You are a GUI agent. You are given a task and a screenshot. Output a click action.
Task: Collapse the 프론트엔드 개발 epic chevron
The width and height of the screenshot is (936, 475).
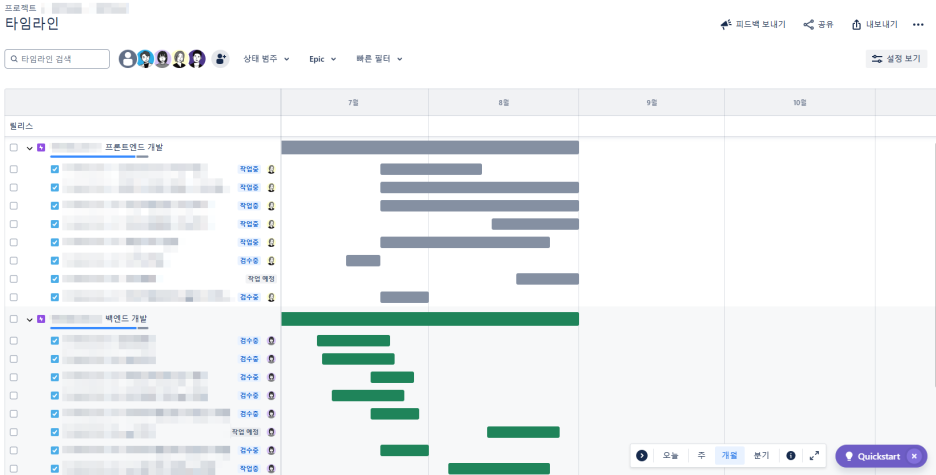point(29,148)
